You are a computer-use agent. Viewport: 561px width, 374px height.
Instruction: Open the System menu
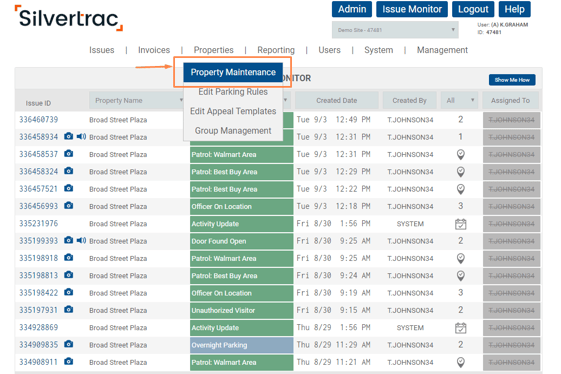click(x=379, y=50)
